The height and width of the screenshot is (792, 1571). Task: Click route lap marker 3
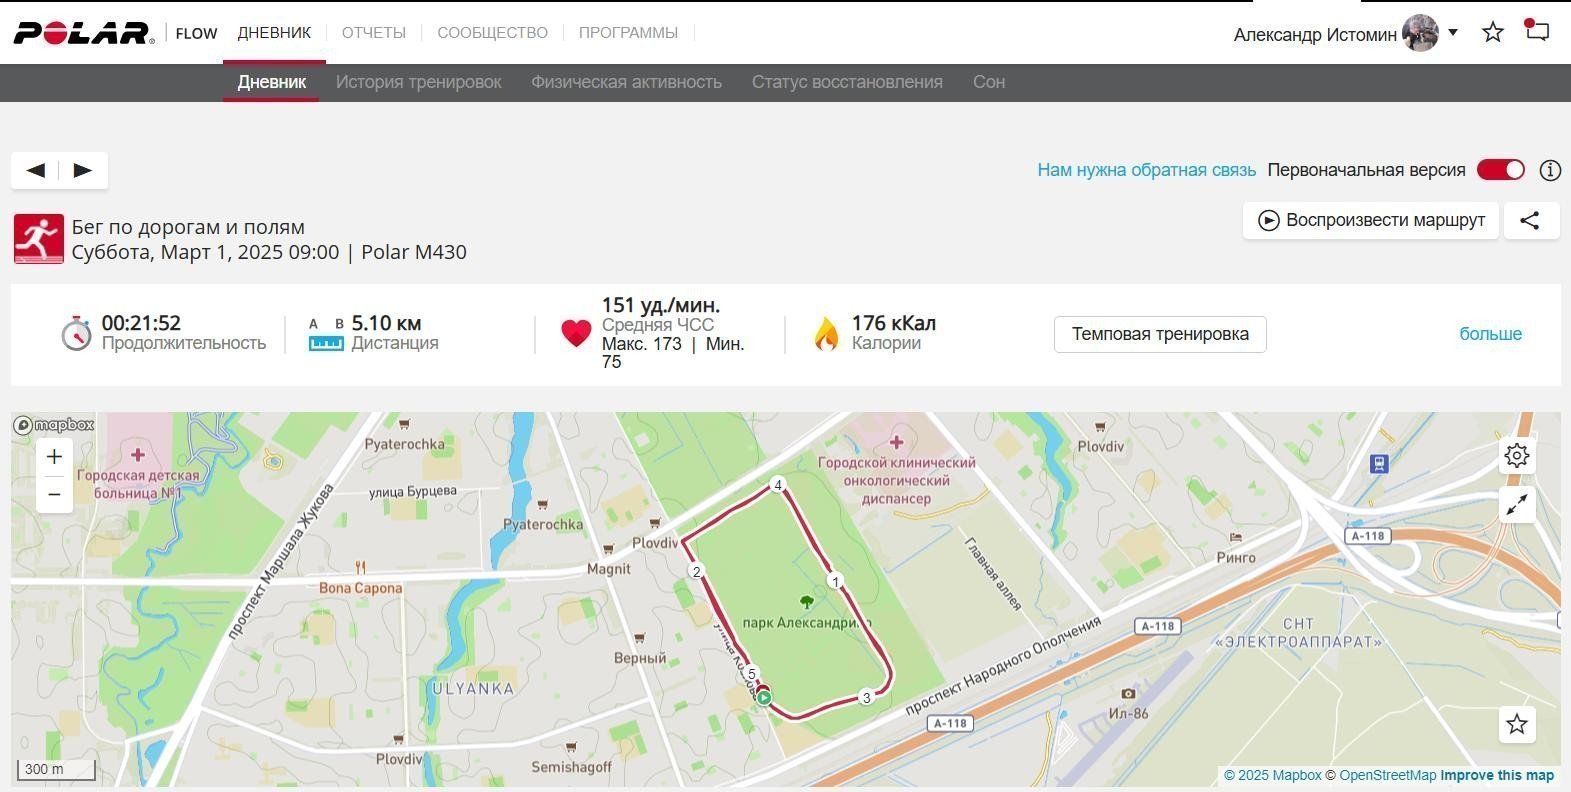(866, 698)
